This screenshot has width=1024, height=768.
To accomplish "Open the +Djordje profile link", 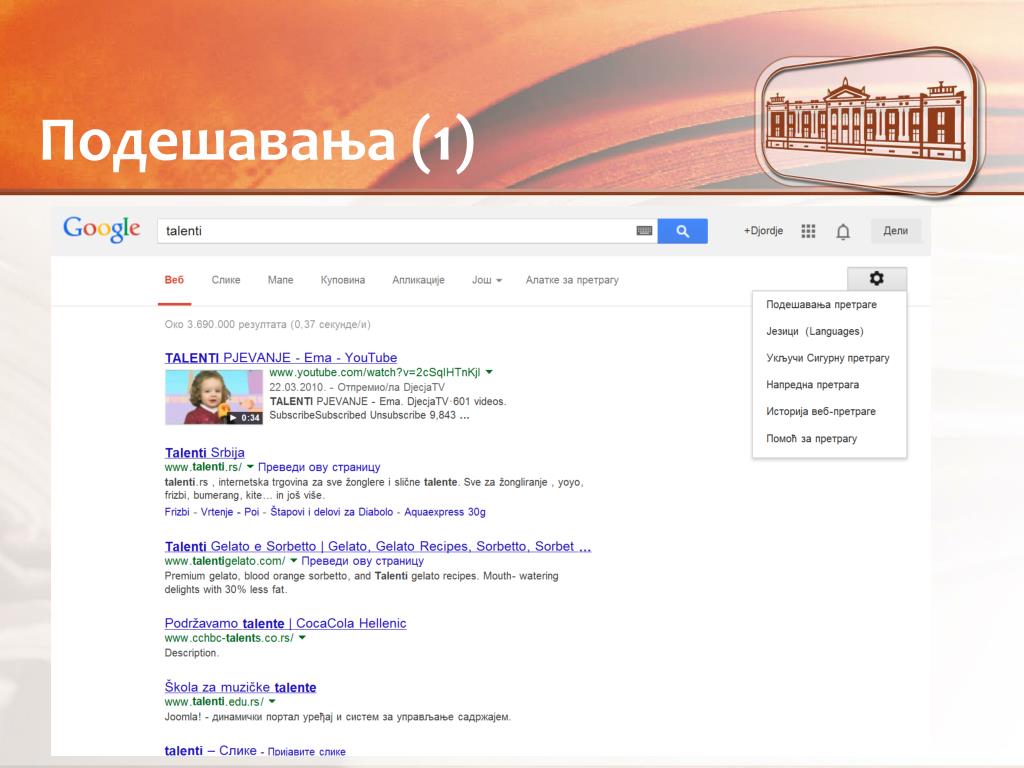I will pos(763,231).
